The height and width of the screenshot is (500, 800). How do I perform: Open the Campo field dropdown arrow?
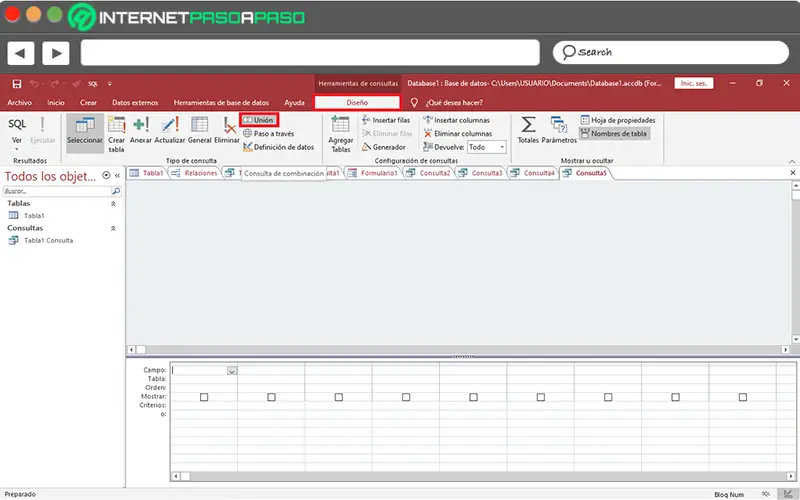click(x=232, y=371)
